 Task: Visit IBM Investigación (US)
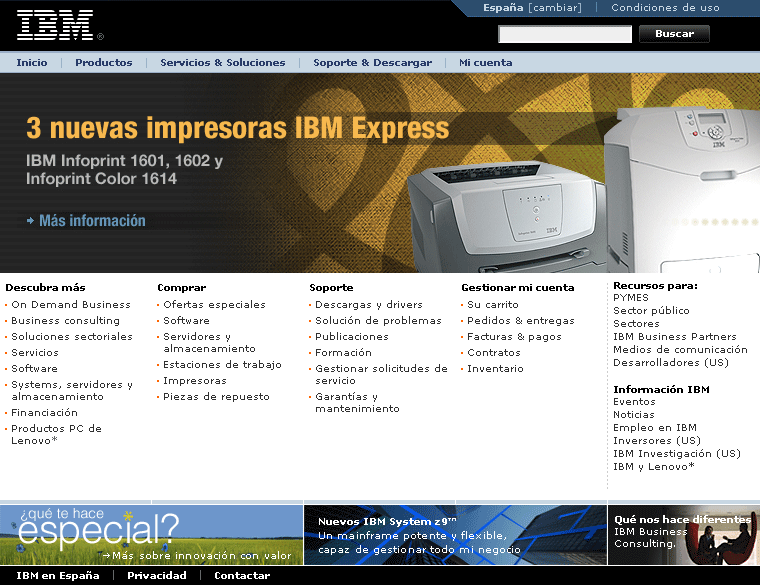pos(677,454)
